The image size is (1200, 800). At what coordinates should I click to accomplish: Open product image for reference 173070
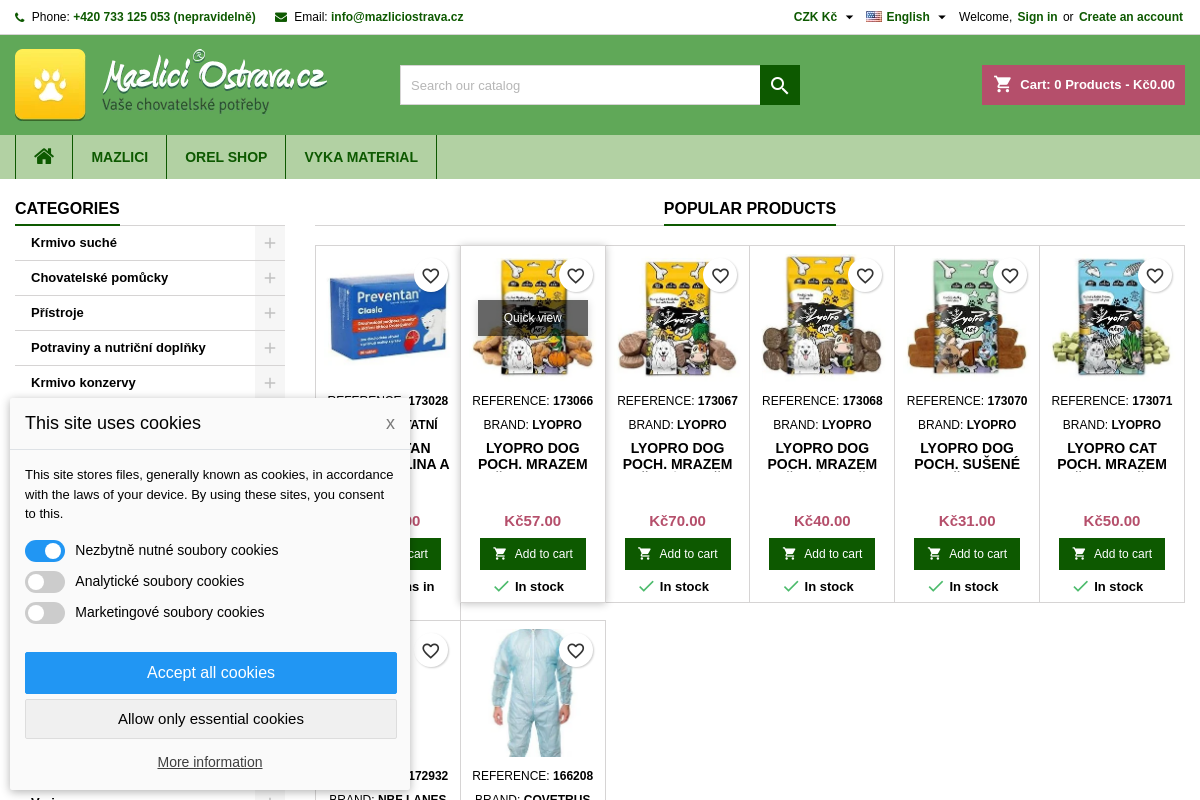tap(967, 318)
